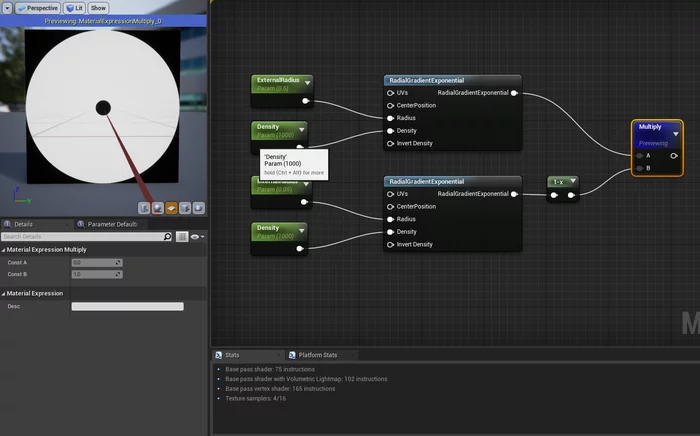Viewport: 700px width, 436px height.
Task: Open viewport options arrow beside Perspective
Action: (x=7, y=8)
